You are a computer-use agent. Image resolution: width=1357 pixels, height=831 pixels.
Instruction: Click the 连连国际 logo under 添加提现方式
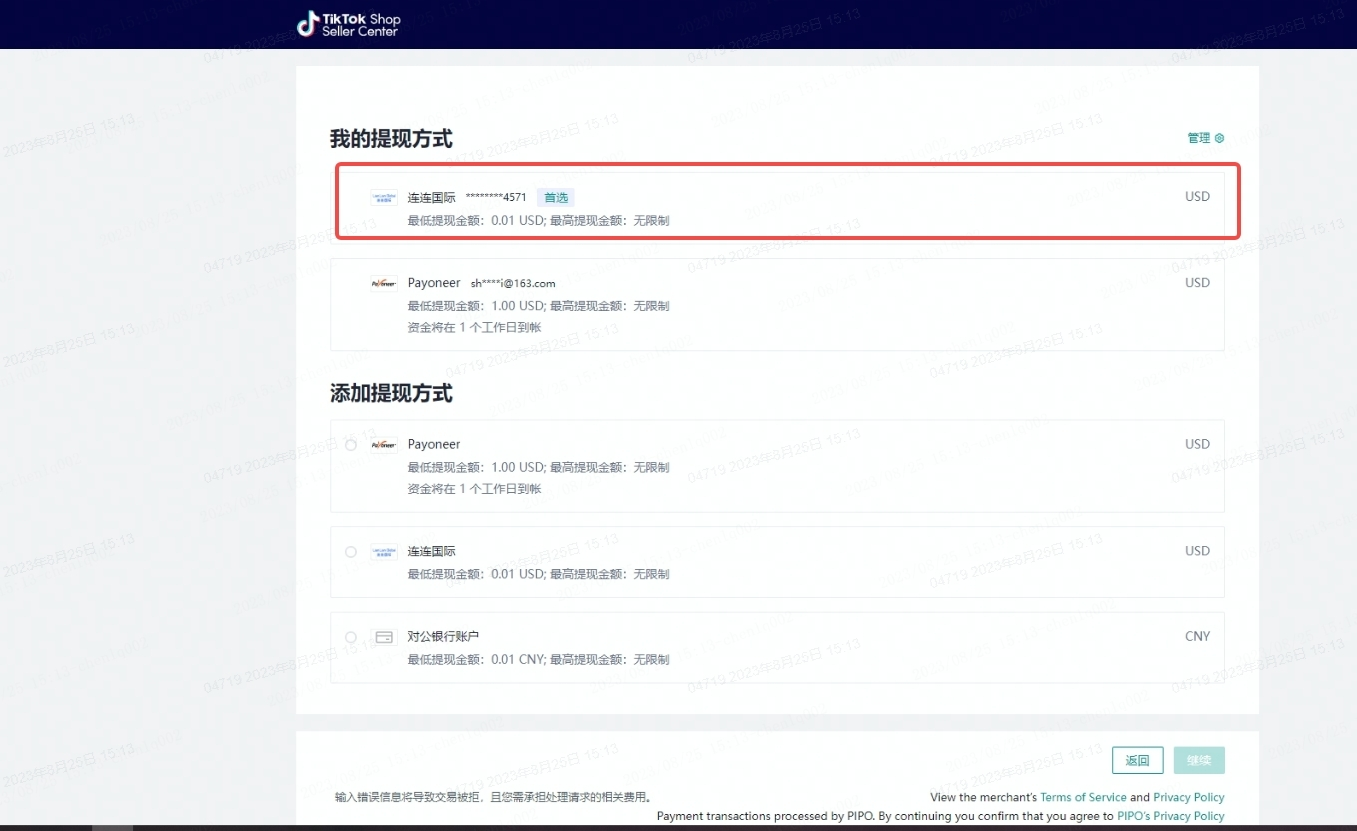click(384, 552)
